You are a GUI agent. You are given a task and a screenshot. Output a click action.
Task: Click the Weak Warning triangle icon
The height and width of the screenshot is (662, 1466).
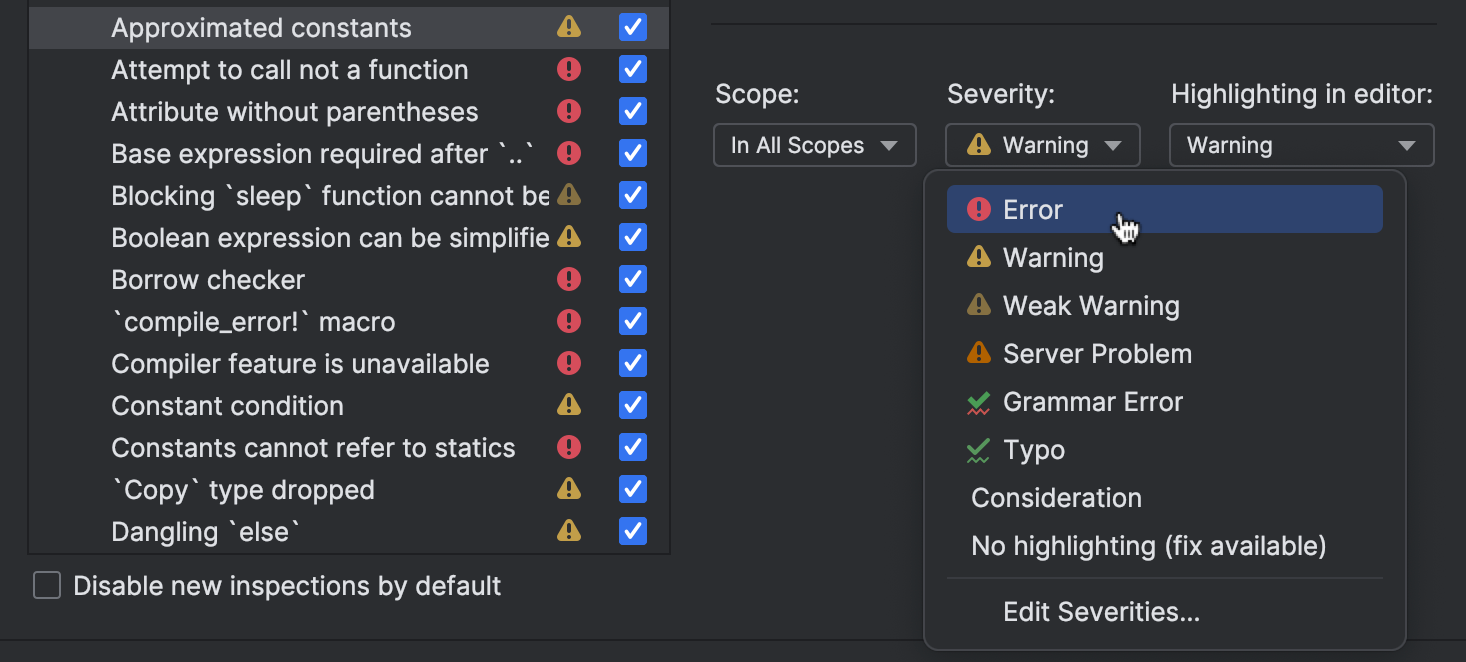coord(978,306)
